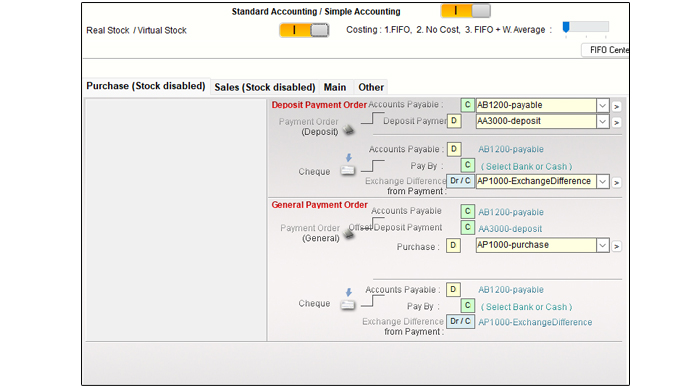Screen dimensions: 700x388
Task: Click the Payment Order (Deposit) stamp icon
Action: coord(348,130)
